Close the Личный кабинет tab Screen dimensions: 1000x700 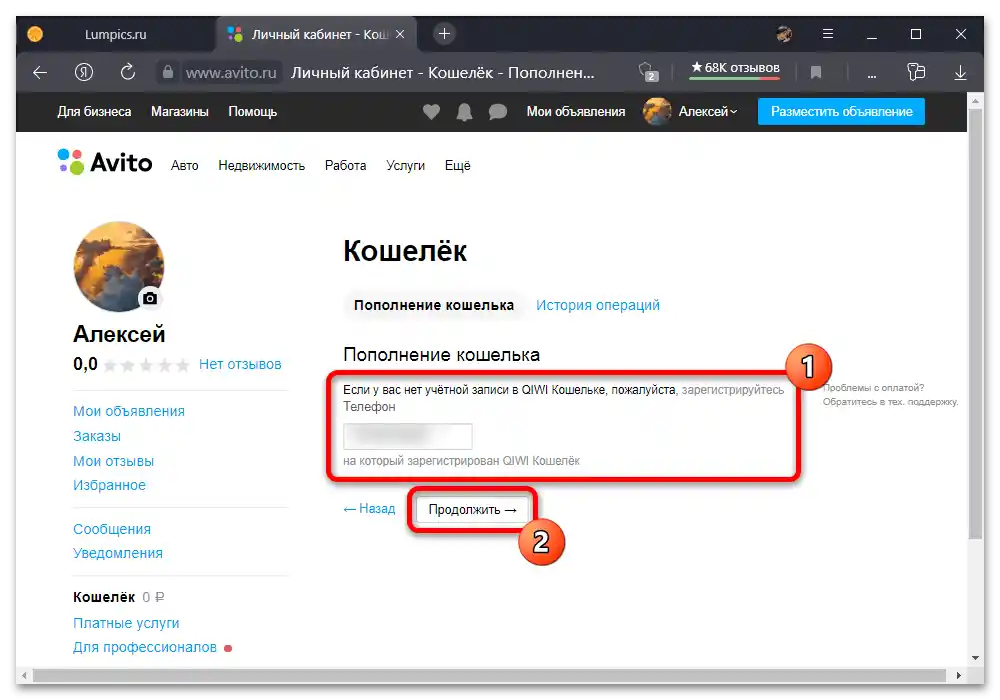(400, 34)
